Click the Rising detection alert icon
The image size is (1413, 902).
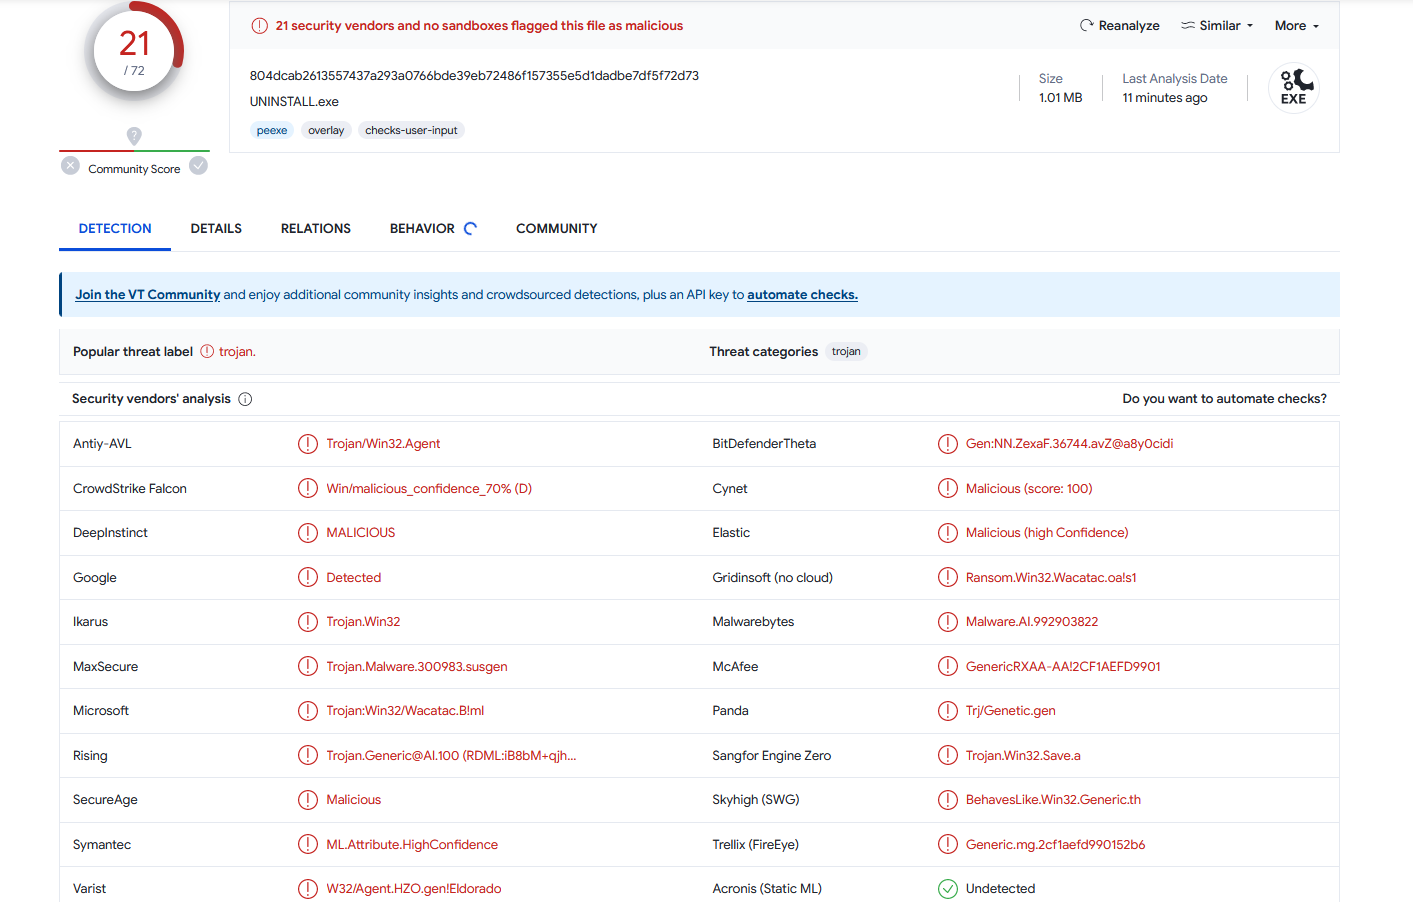coord(308,756)
